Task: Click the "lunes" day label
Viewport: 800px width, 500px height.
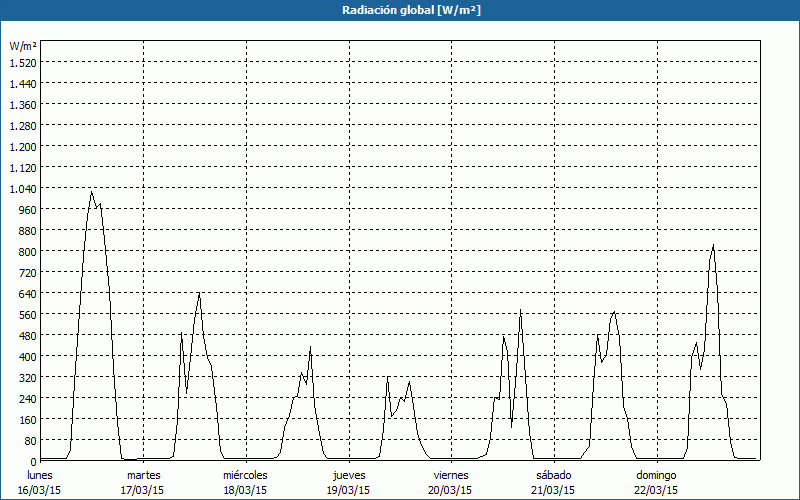Action: pos(41,474)
